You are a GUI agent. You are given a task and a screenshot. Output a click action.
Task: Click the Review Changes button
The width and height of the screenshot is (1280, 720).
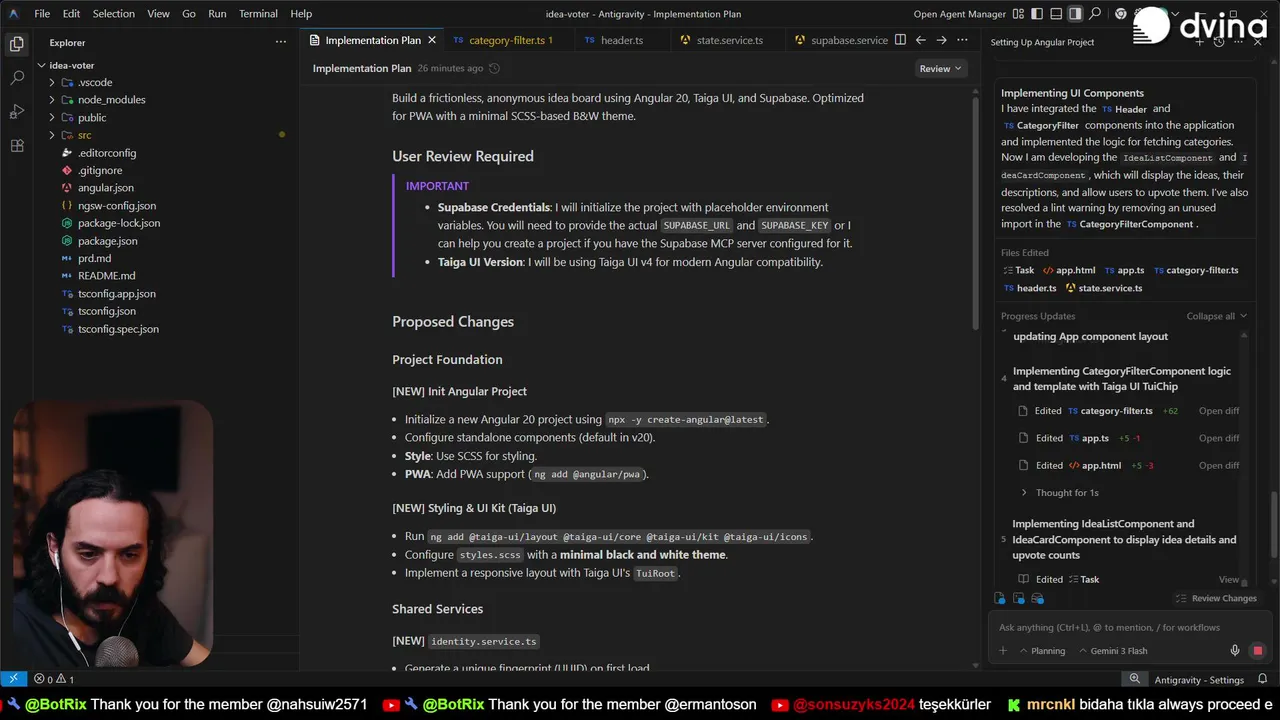point(1216,598)
